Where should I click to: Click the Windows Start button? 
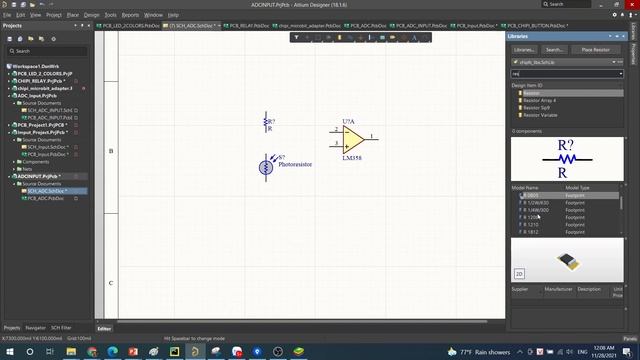pyautogui.click(x=9, y=351)
